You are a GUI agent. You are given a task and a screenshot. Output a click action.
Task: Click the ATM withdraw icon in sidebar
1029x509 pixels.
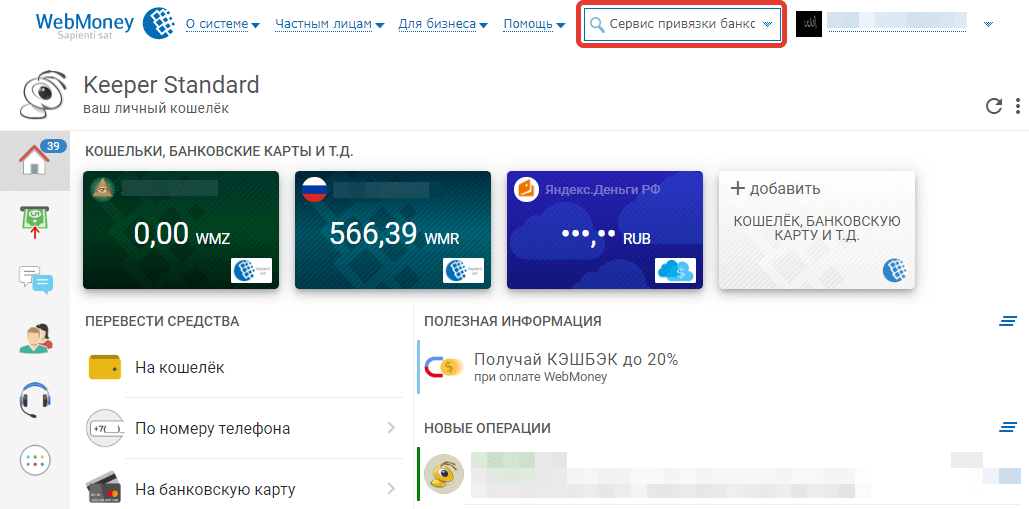click(x=35, y=221)
